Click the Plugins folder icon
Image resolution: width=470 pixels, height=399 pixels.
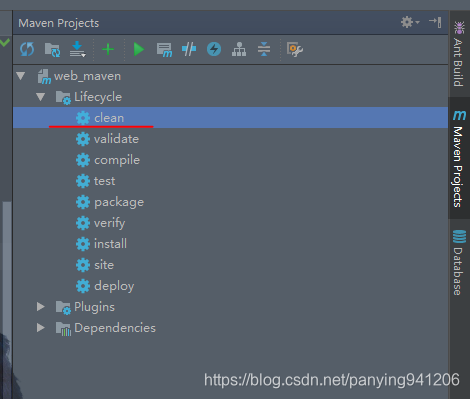[x=63, y=307]
